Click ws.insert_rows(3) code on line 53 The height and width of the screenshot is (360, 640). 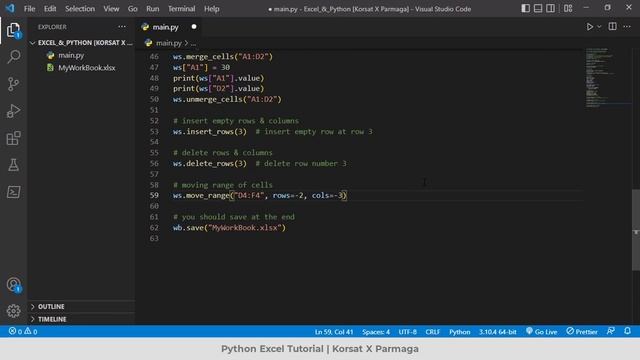209,131
